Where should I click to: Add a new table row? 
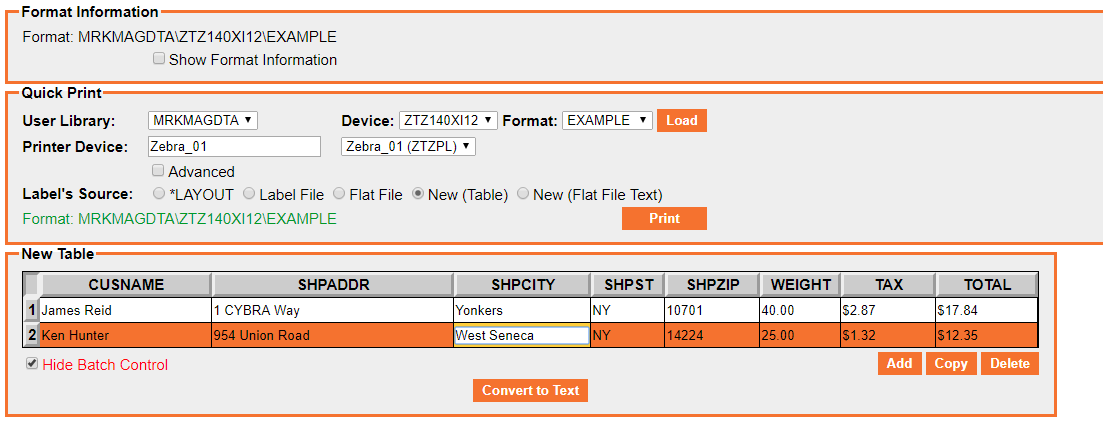899,363
